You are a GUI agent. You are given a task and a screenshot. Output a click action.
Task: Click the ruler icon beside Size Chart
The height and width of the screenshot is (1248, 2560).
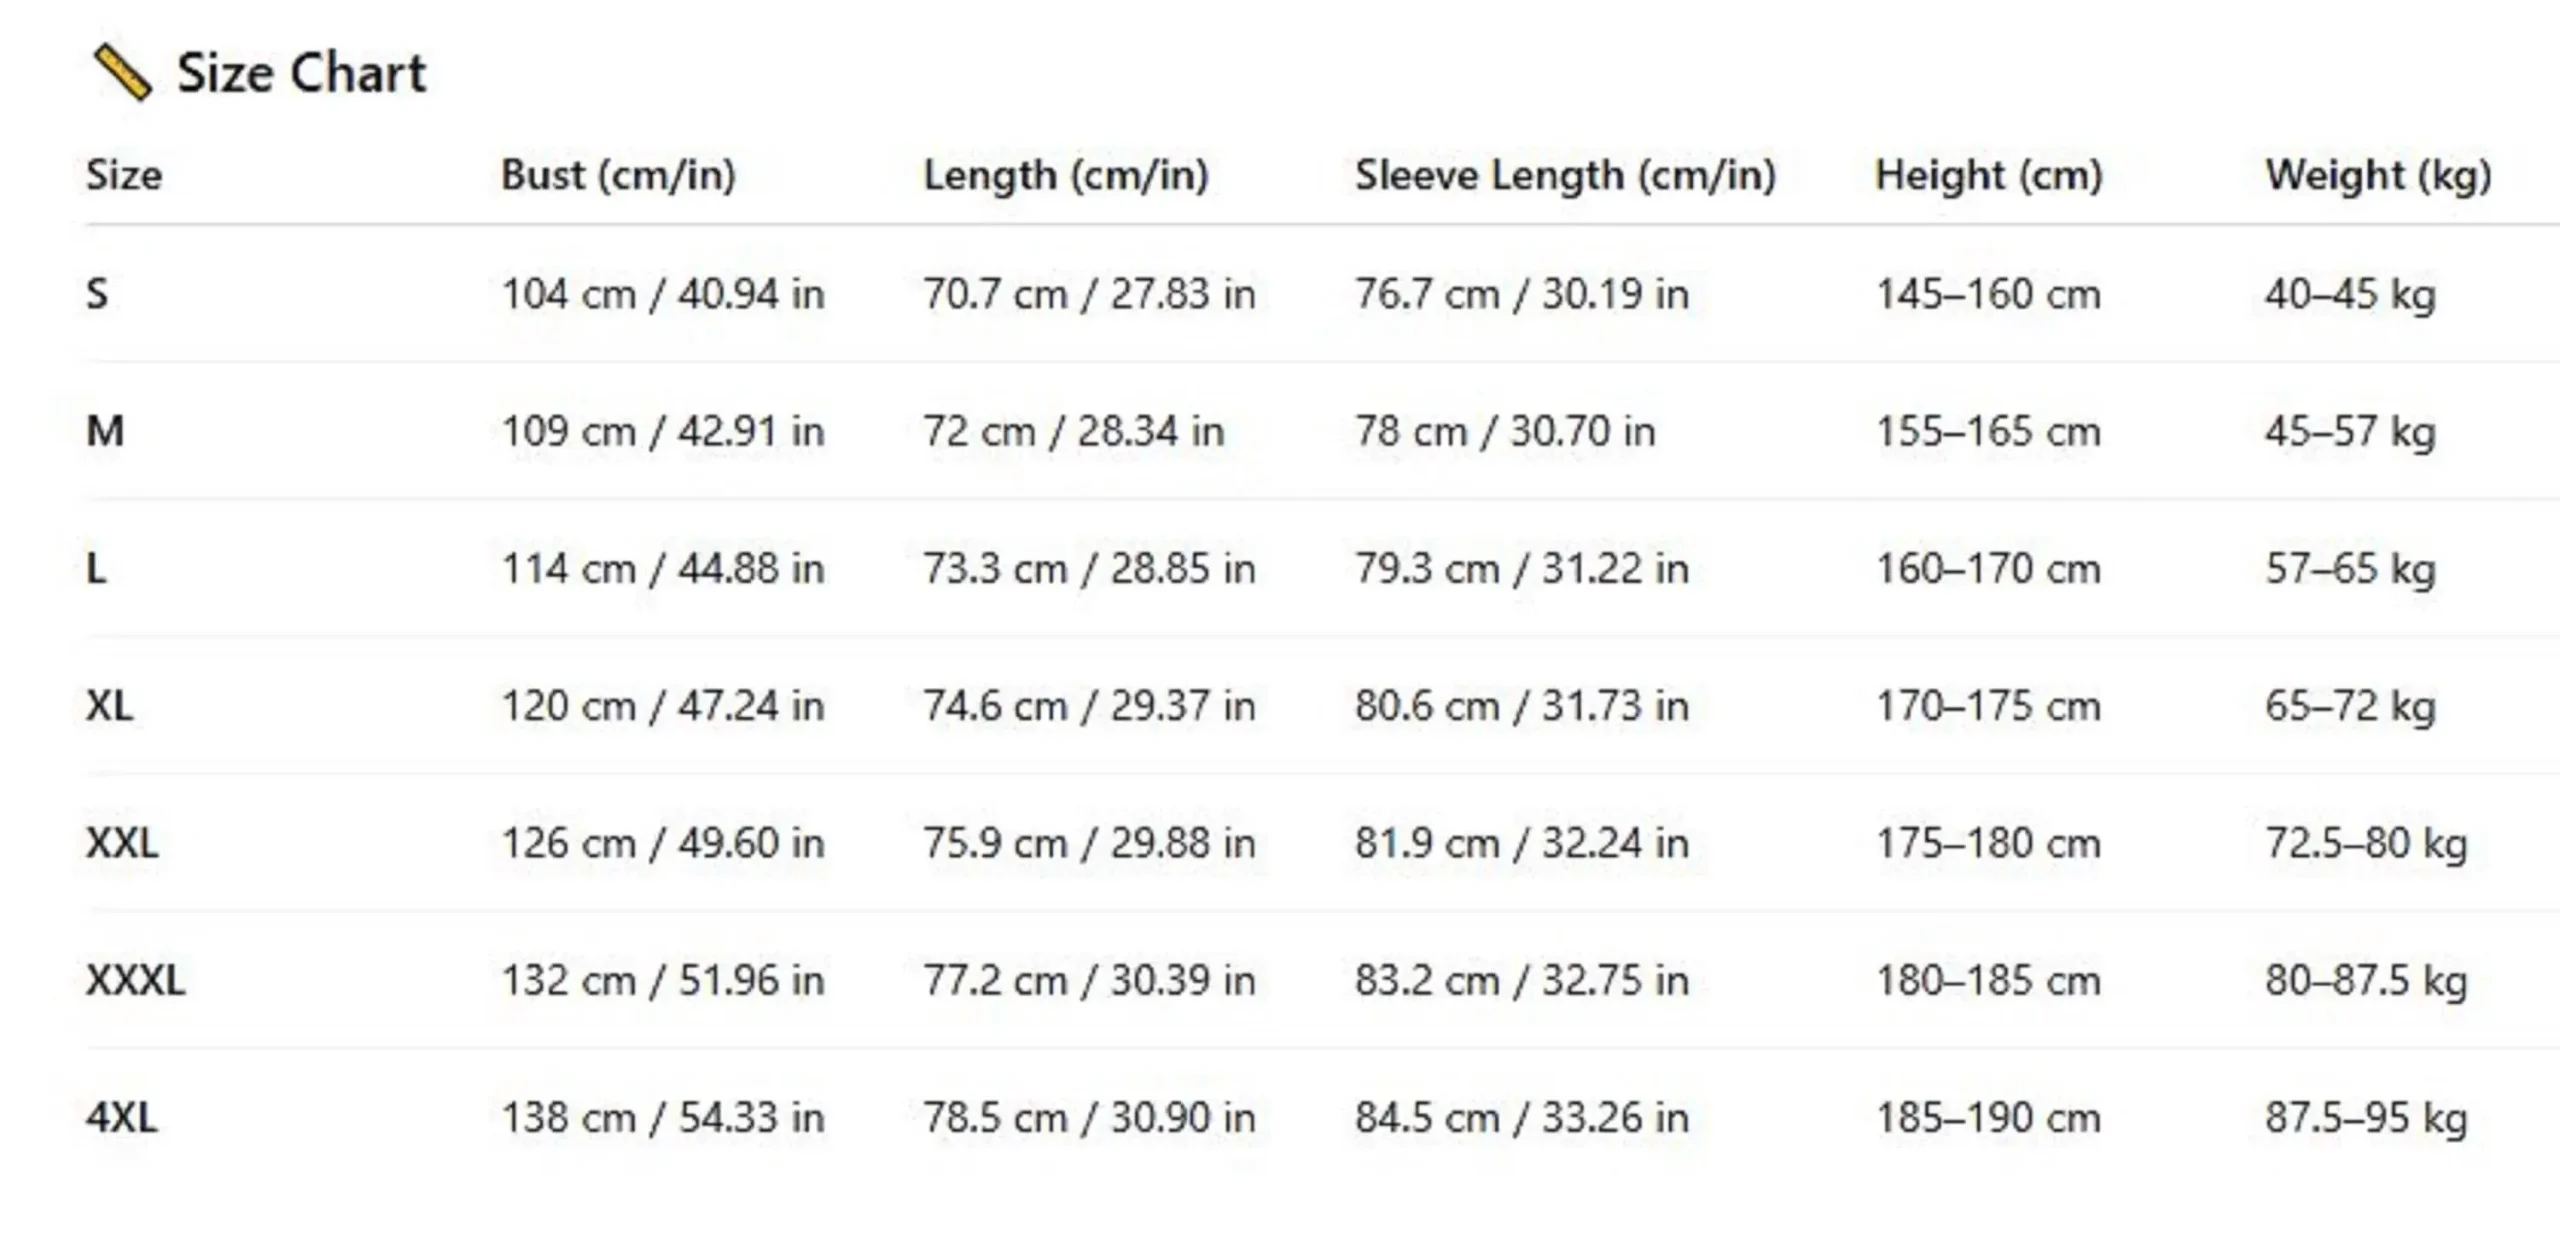click(122, 73)
